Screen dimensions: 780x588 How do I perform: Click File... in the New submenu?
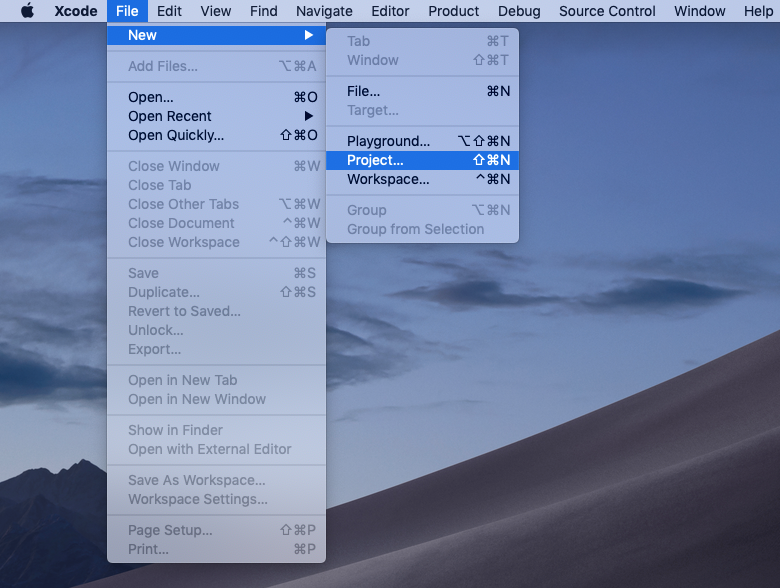click(x=422, y=92)
